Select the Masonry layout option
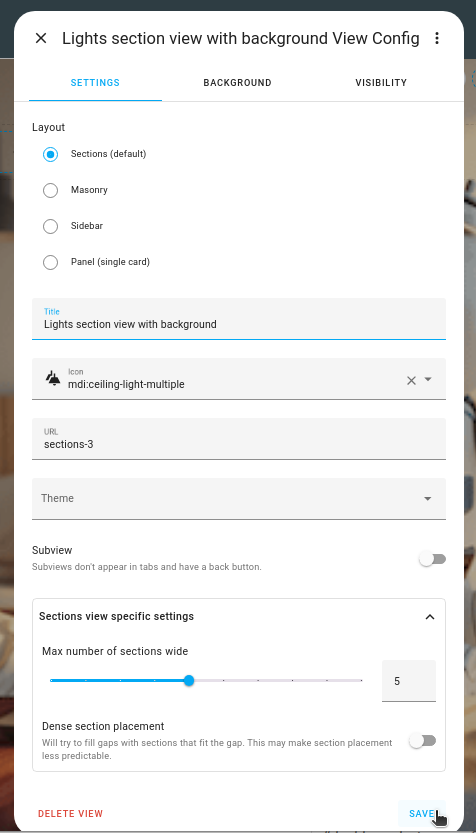 coord(50,190)
